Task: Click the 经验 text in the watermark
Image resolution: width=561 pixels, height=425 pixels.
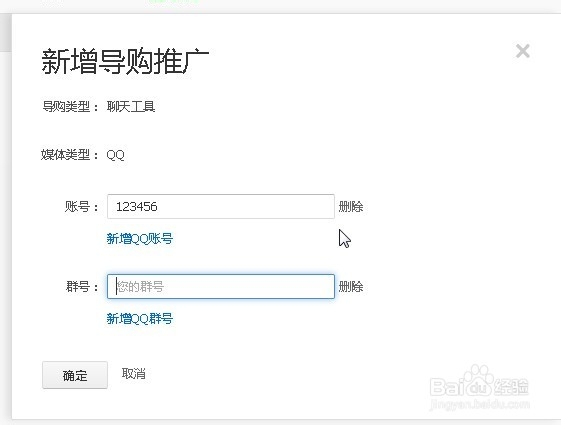Action: (512, 387)
